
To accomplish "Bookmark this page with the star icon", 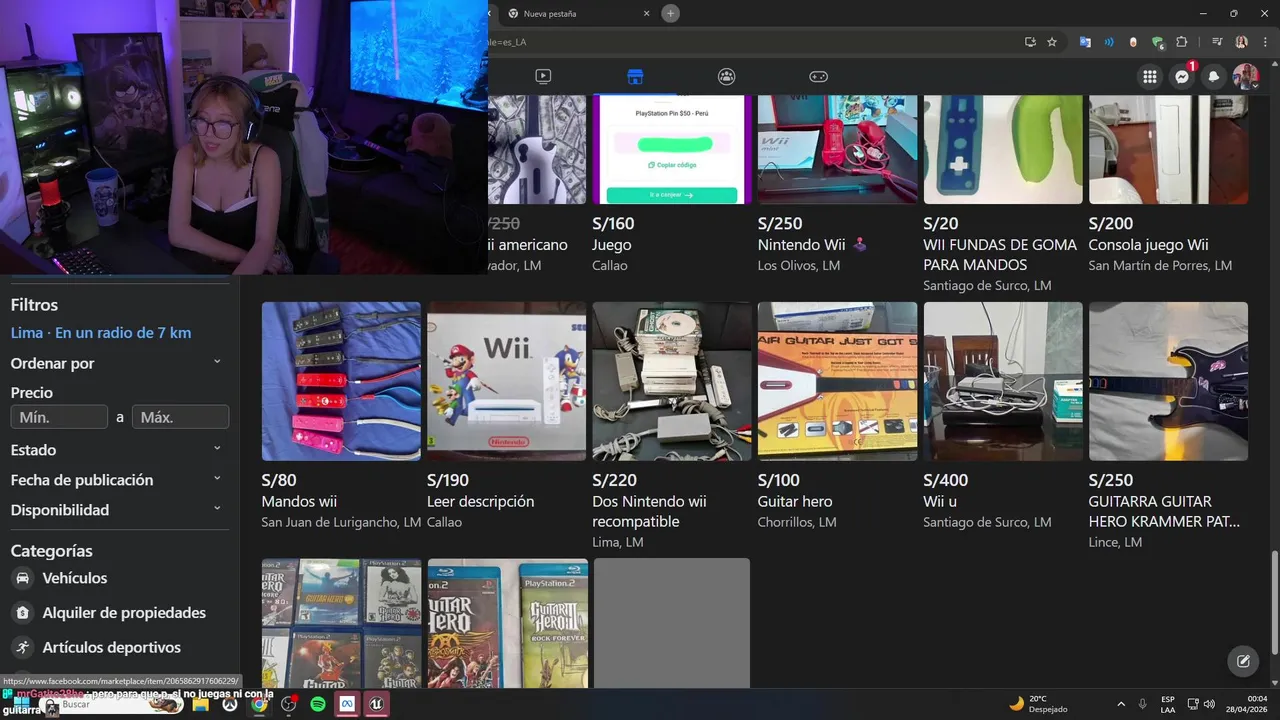I will coord(1052,42).
